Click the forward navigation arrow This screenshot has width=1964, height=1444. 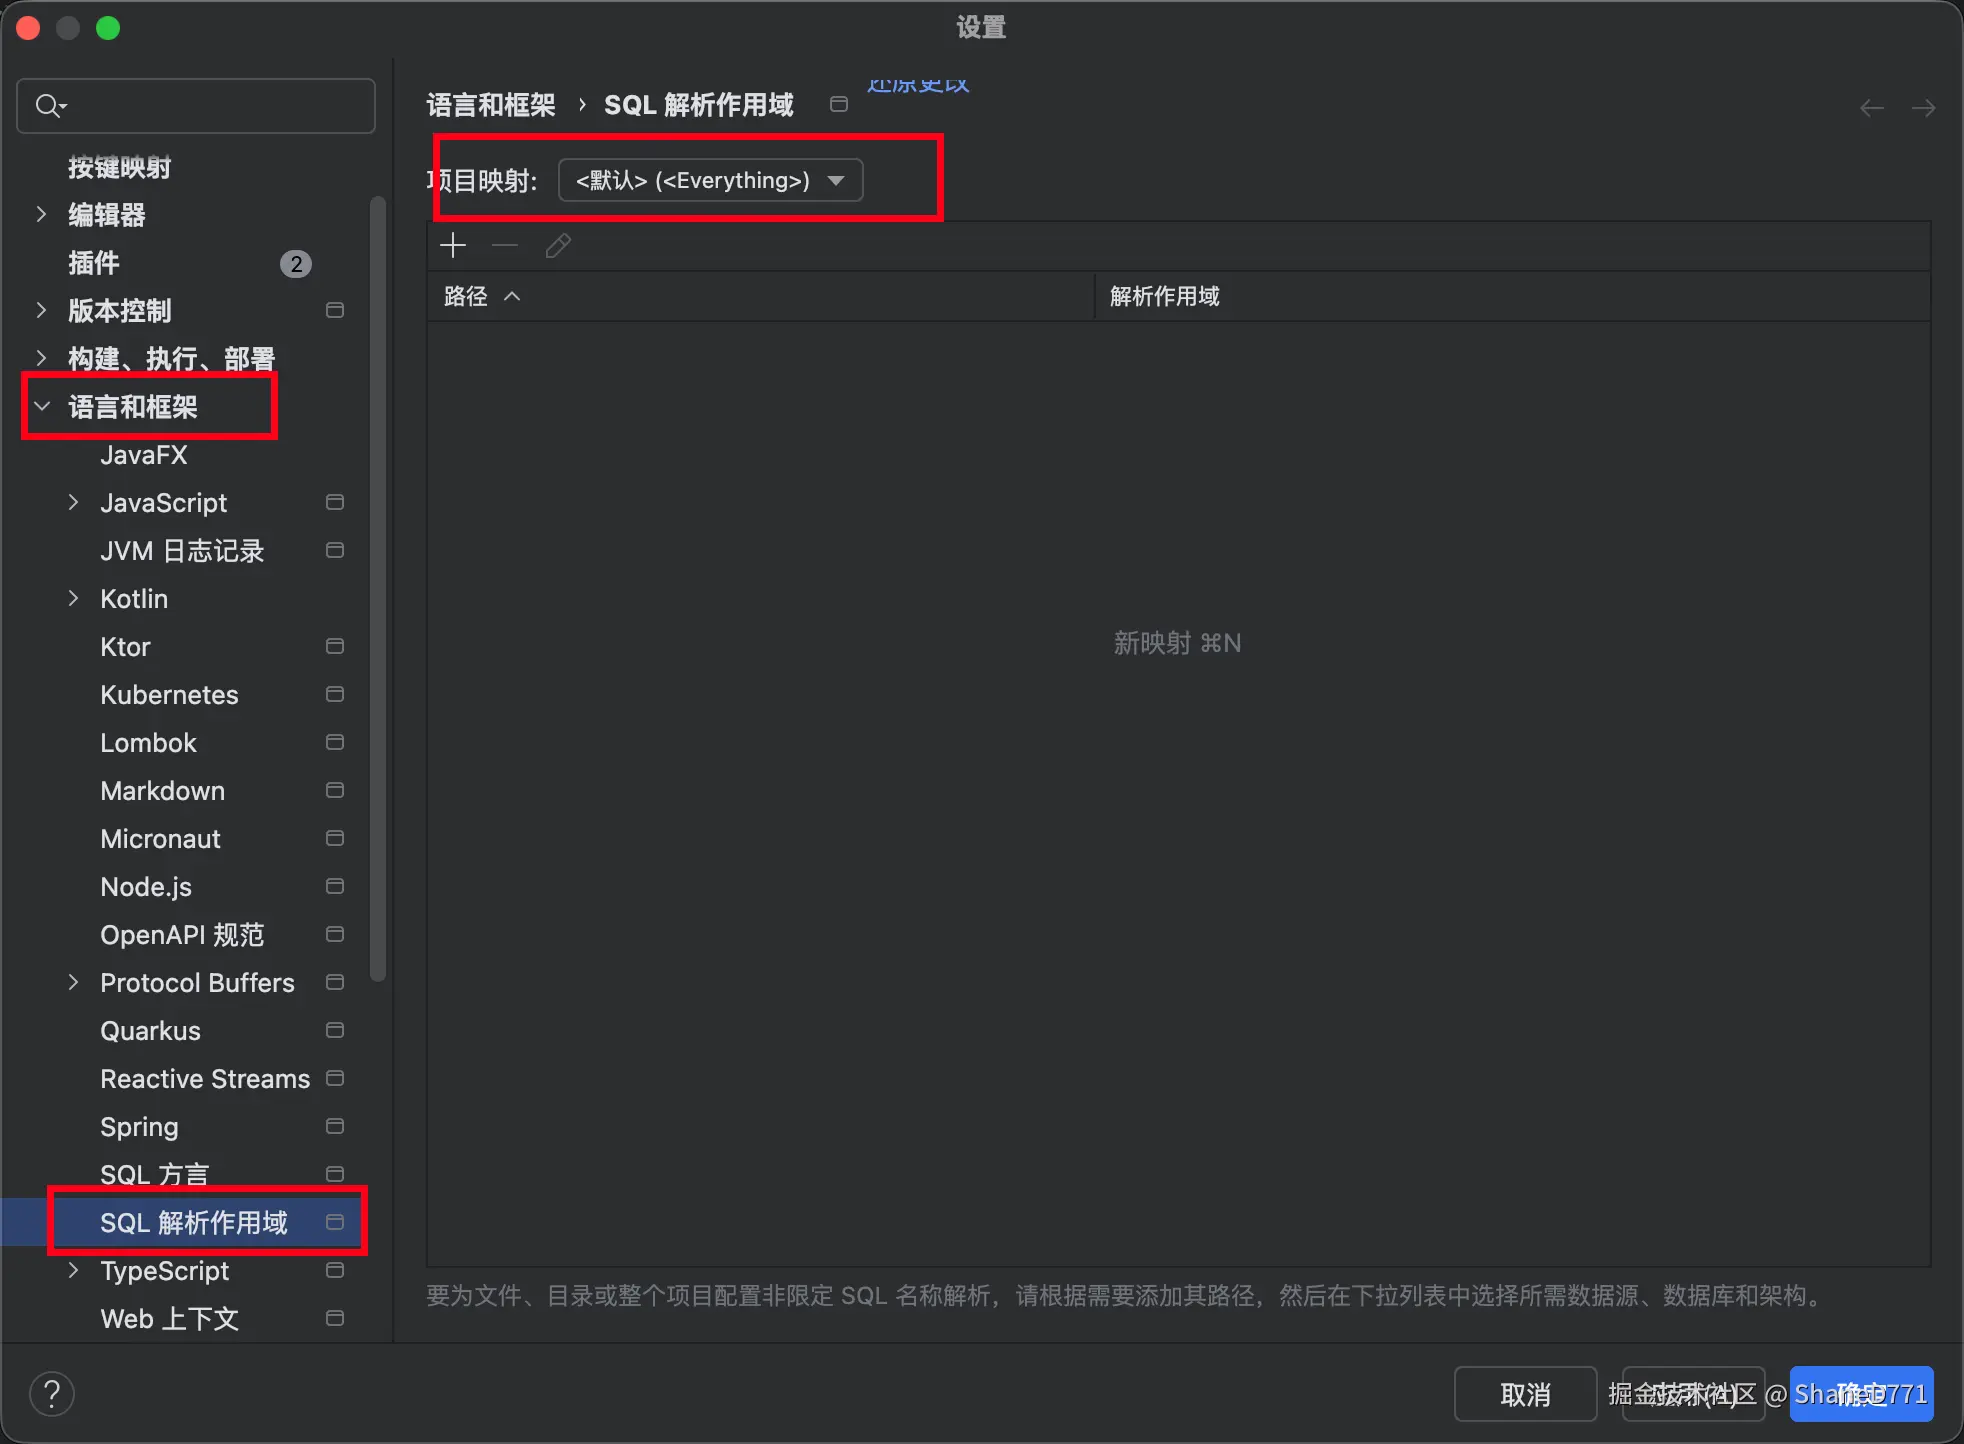click(1923, 108)
